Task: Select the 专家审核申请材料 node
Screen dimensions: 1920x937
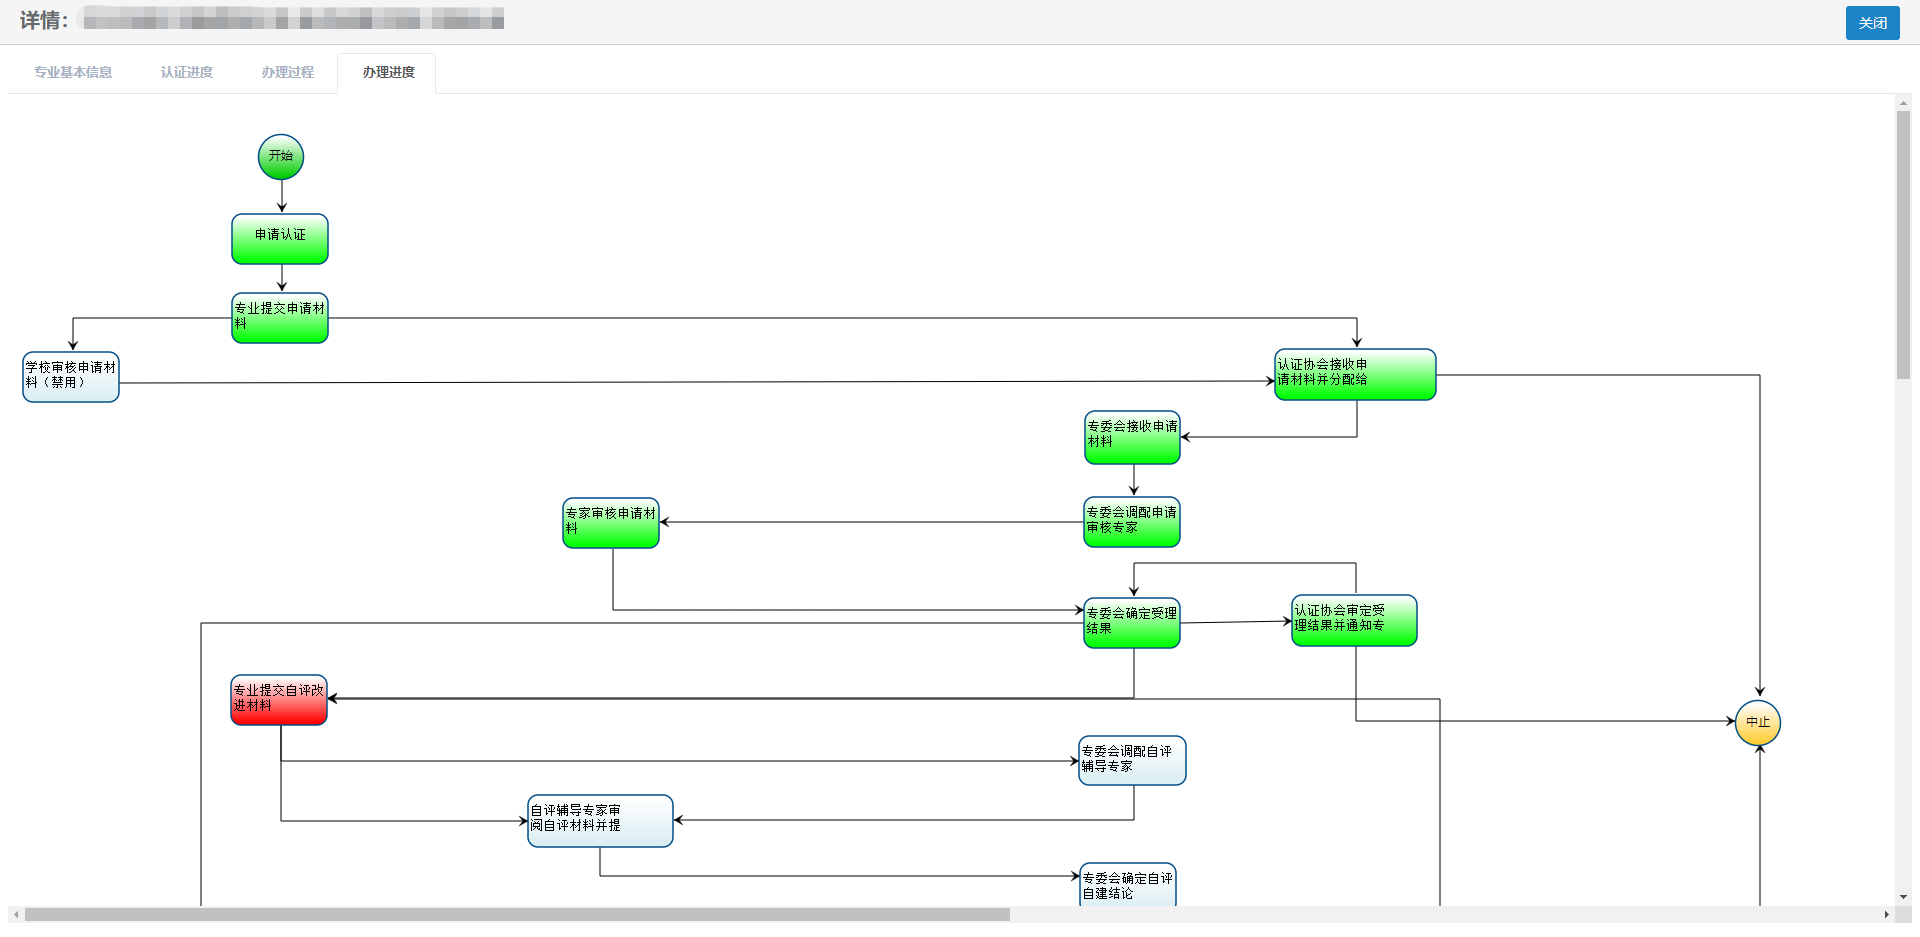Action: click(x=611, y=523)
